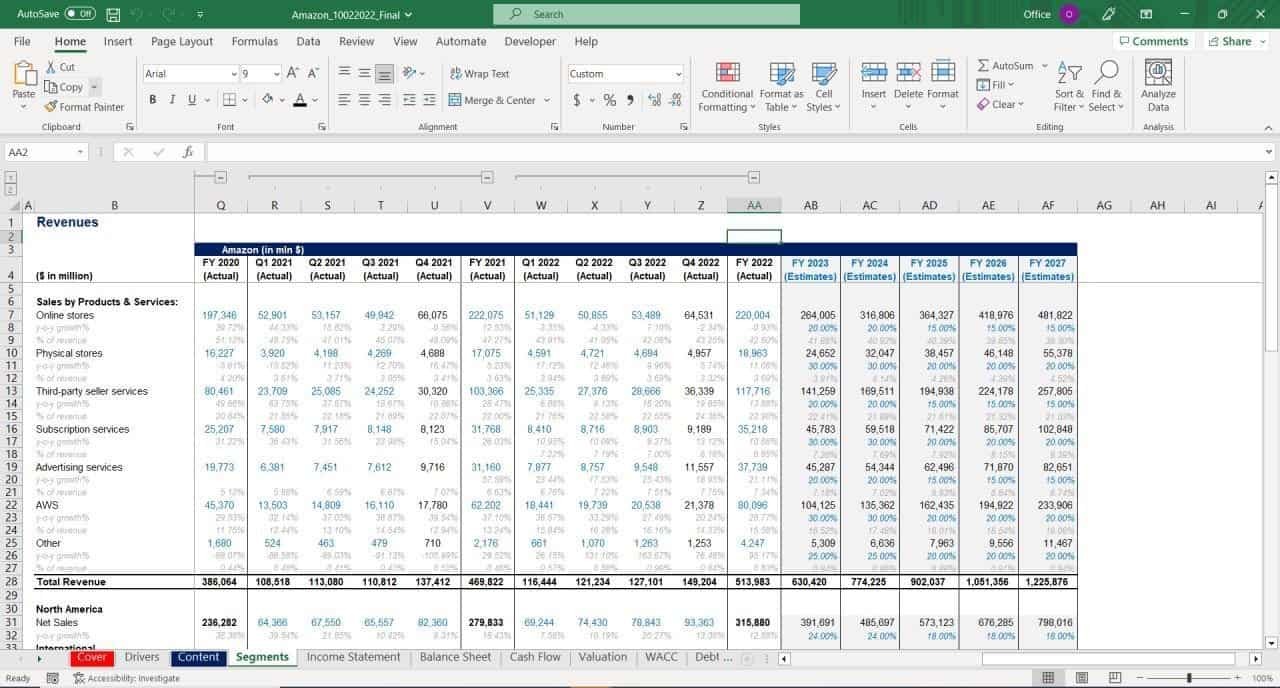Select column AB header
This screenshot has width=1280, height=688.
tap(811, 205)
